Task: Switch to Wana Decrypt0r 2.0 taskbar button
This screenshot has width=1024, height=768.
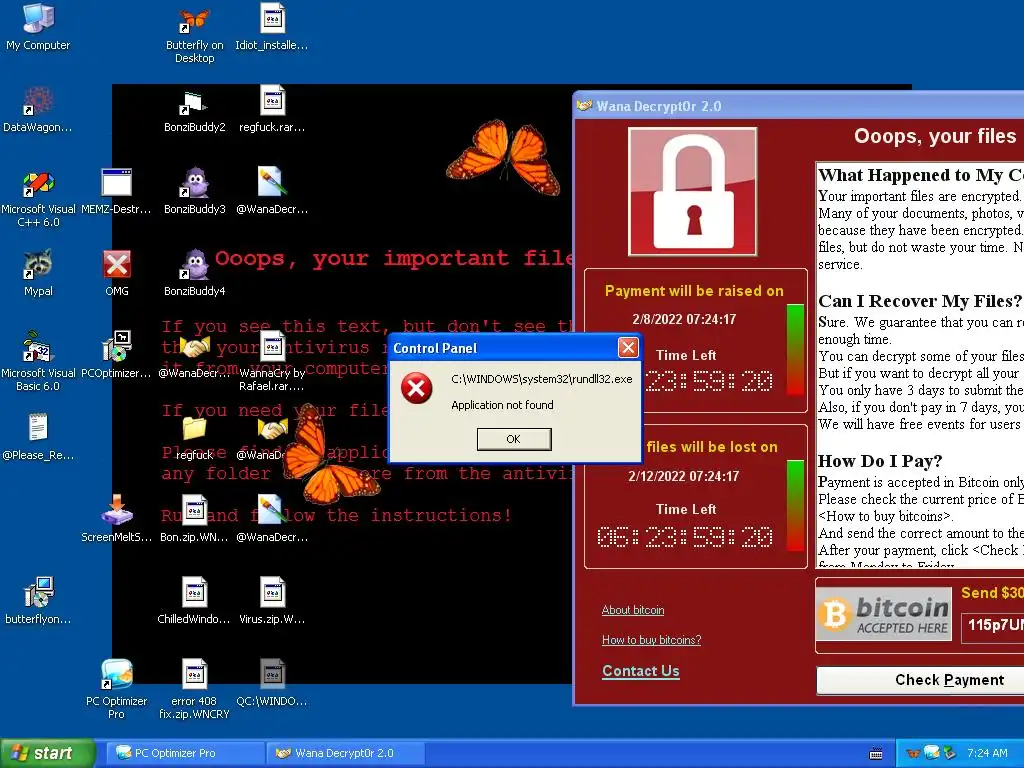Action: [x=345, y=753]
